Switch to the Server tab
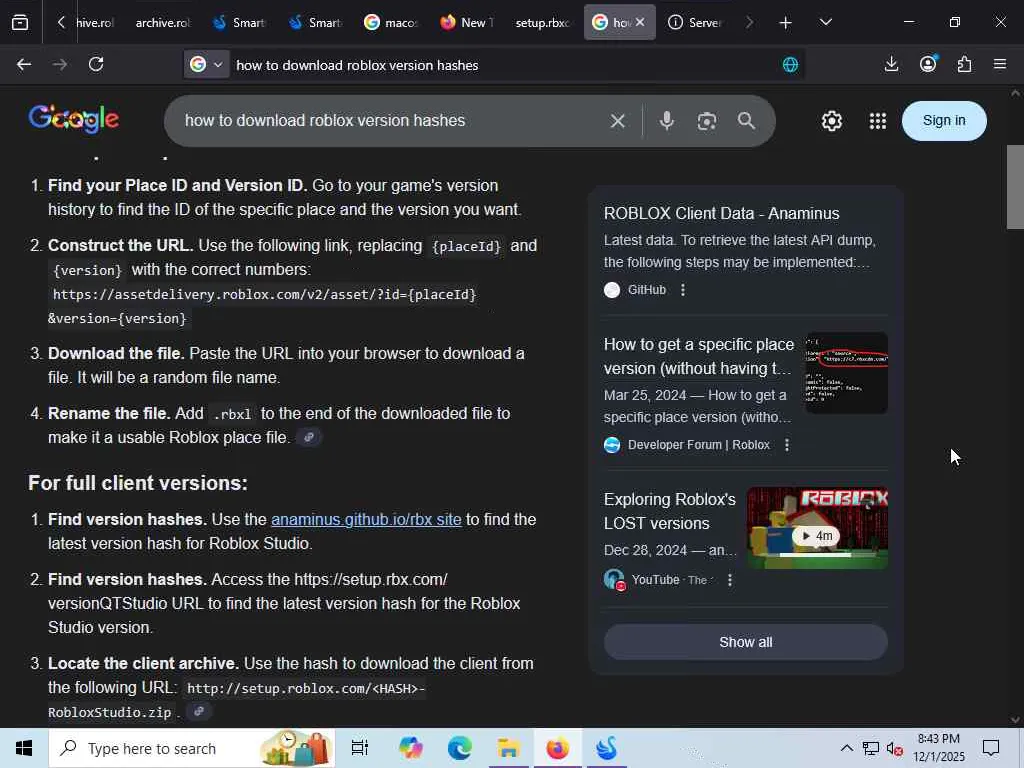The height and width of the screenshot is (768, 1024). coord(696,23)
